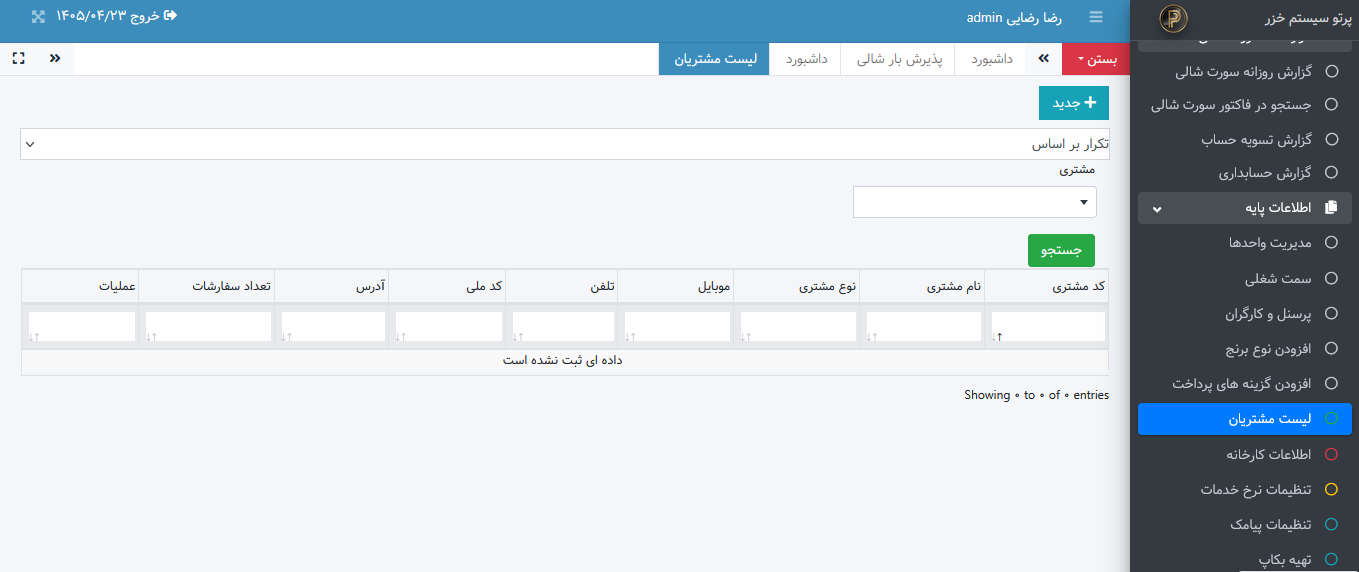Click the کد مشتری filter input
Image resolution: width=1359 pixels, height=572 pixels.
pos(1049,327)
